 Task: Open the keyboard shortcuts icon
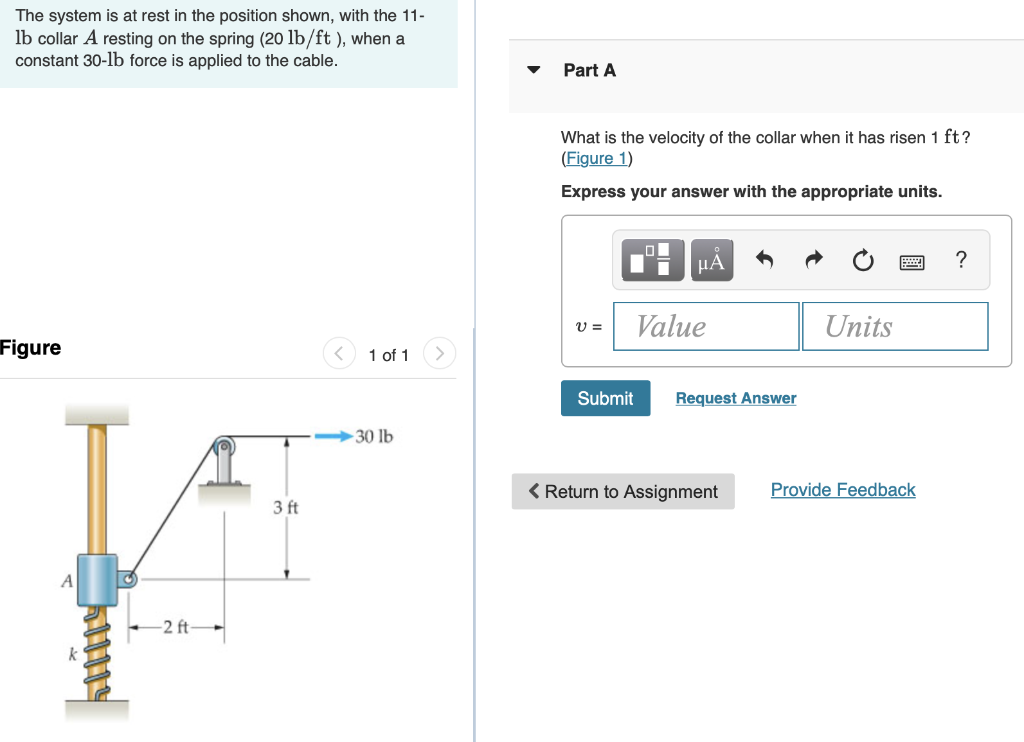[x=913, y=261]
